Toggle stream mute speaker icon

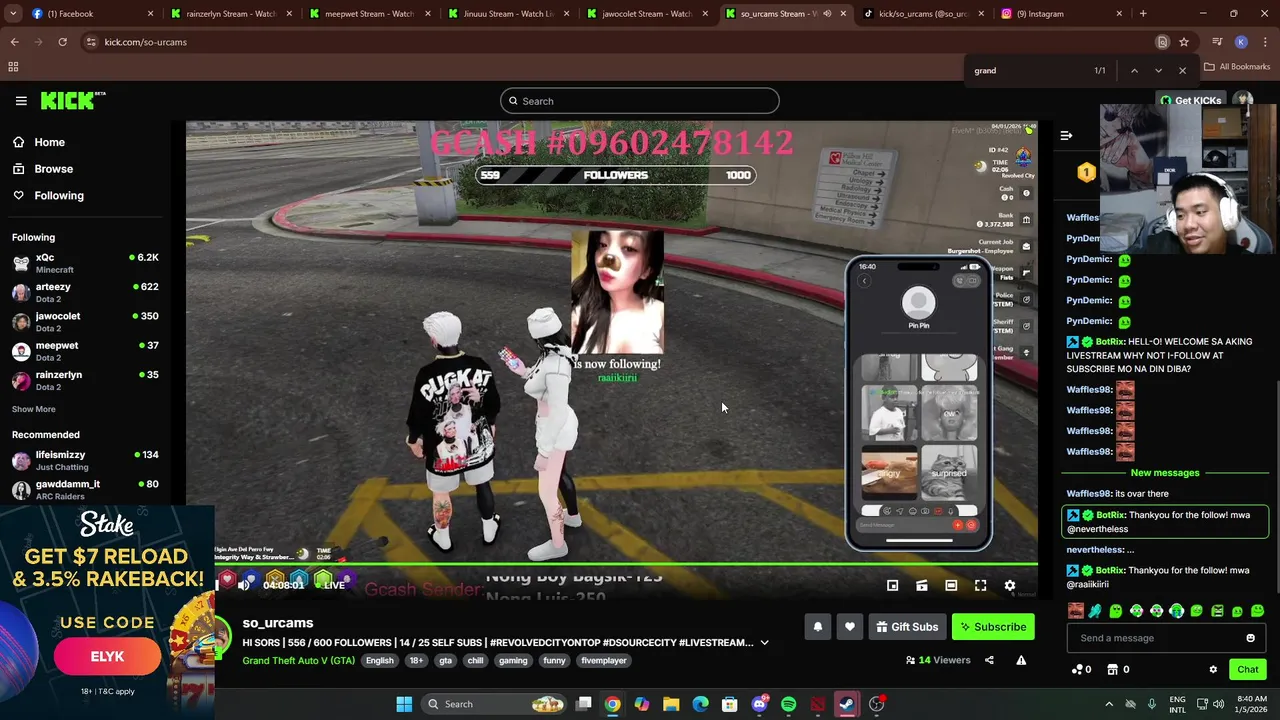243,585
